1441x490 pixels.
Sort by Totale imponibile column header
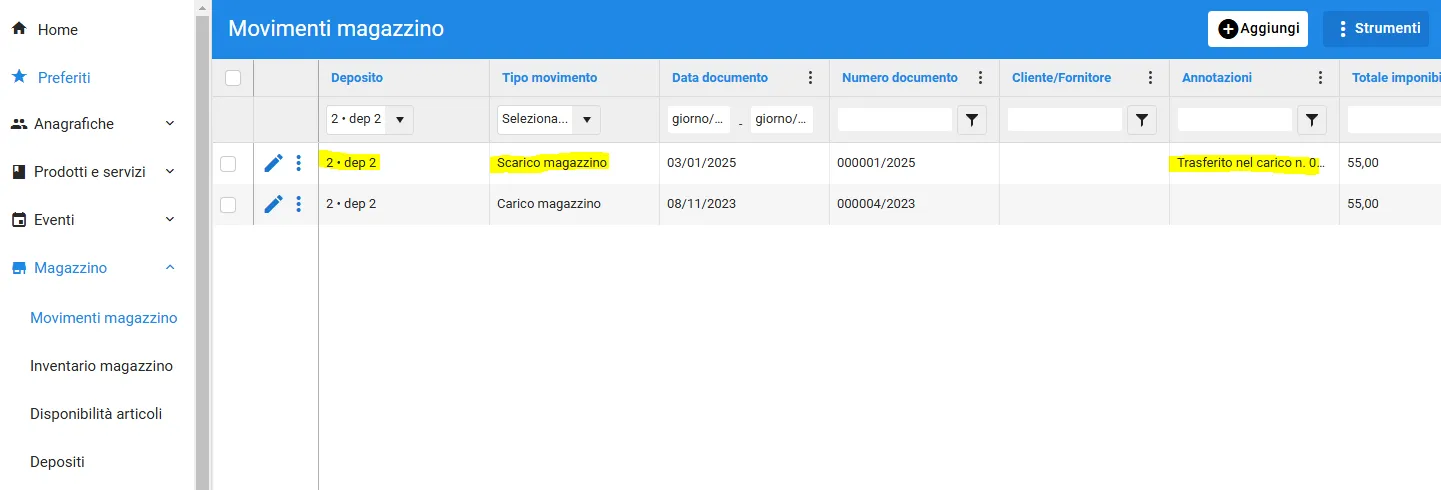click(1396, 78)
